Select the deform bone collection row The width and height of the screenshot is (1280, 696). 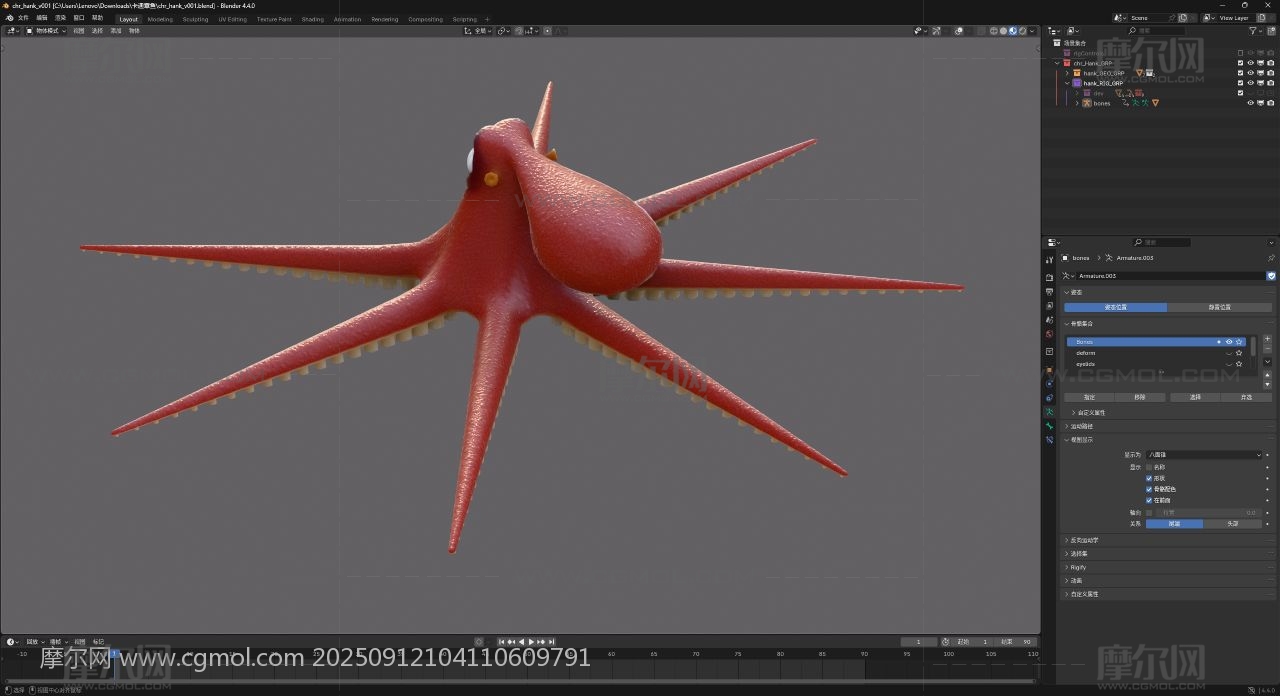[x=1158, y=353]
